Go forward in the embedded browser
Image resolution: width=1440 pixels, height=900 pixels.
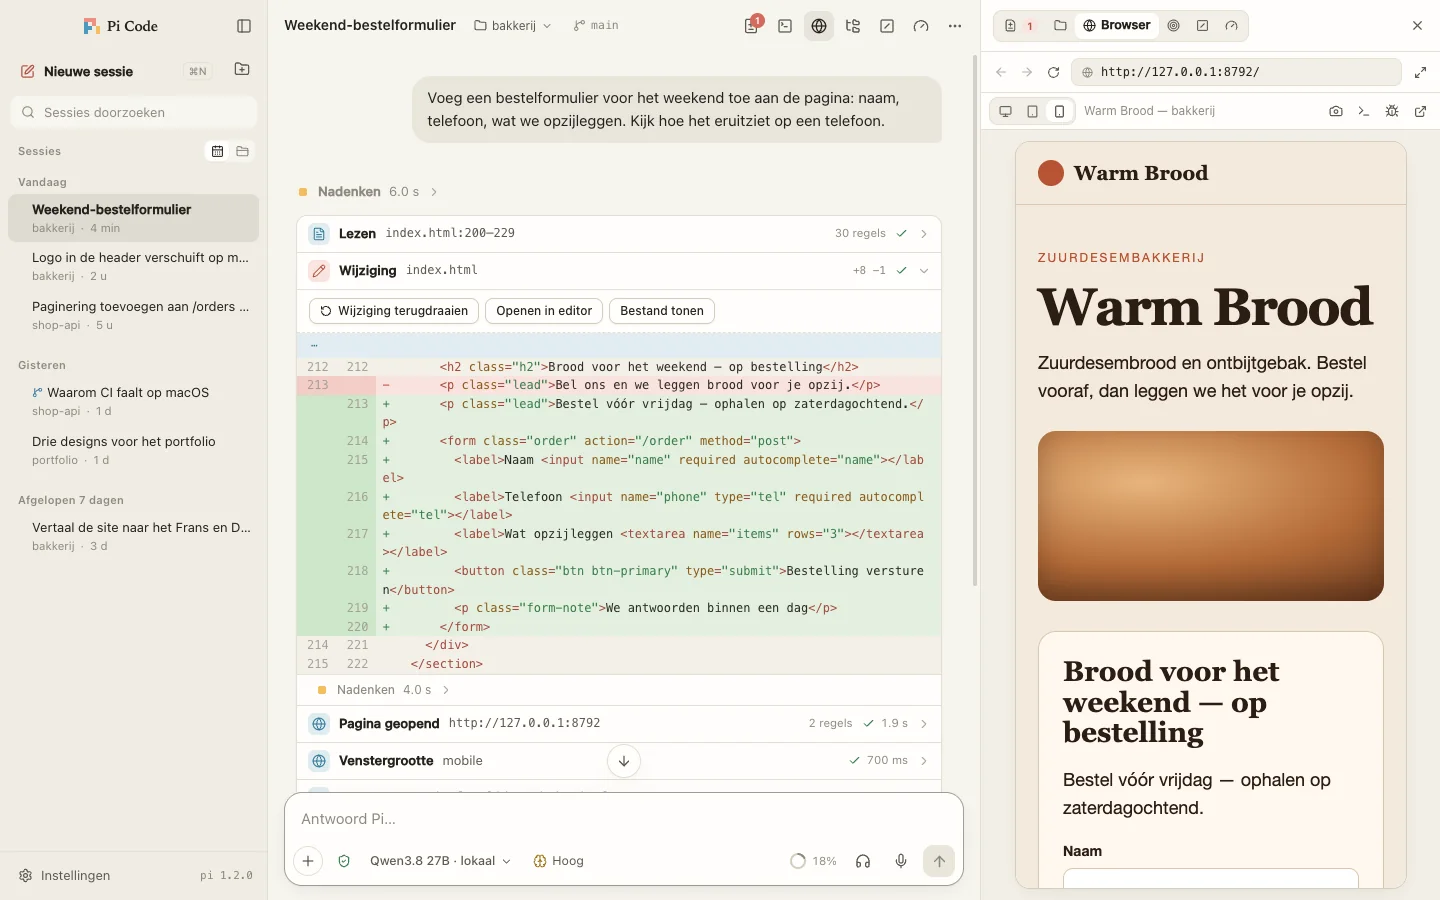[x=1027, y=72]
